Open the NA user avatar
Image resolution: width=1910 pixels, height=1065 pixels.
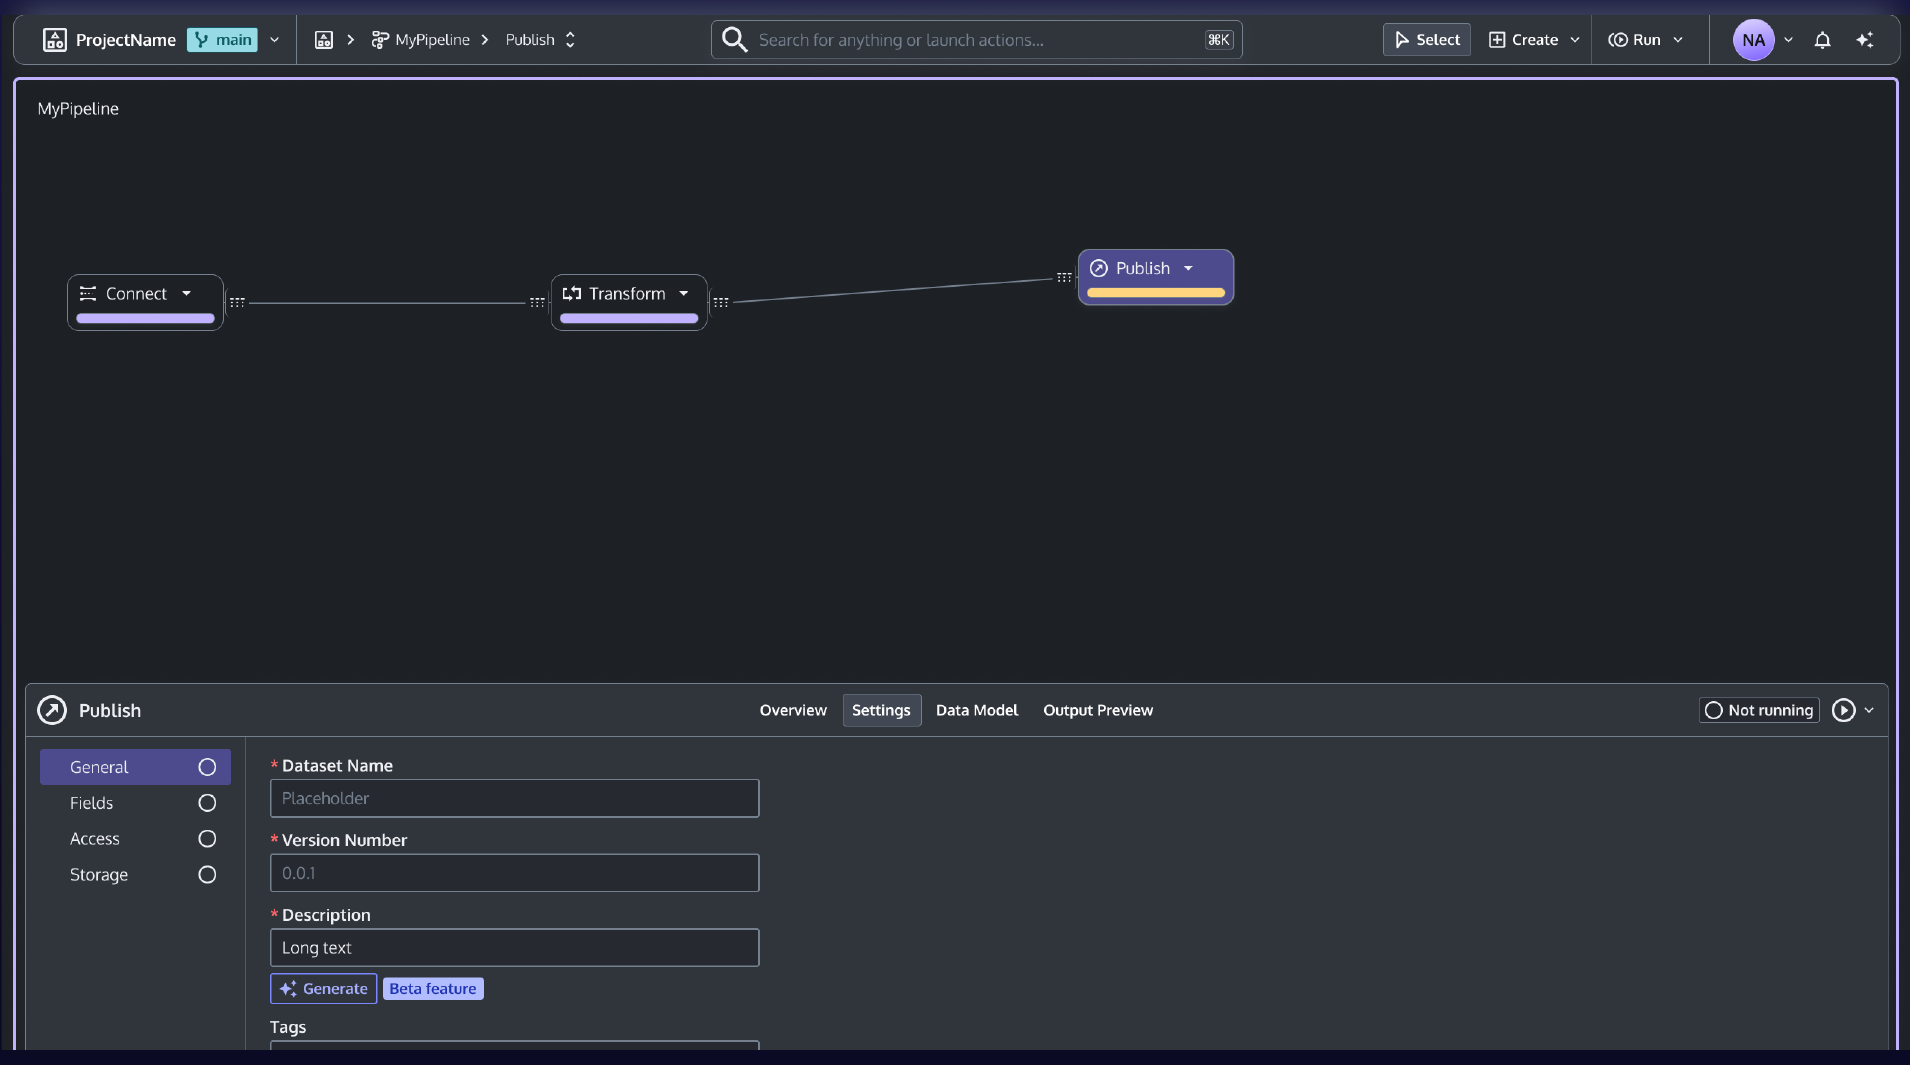click(x=1753, y=40)
